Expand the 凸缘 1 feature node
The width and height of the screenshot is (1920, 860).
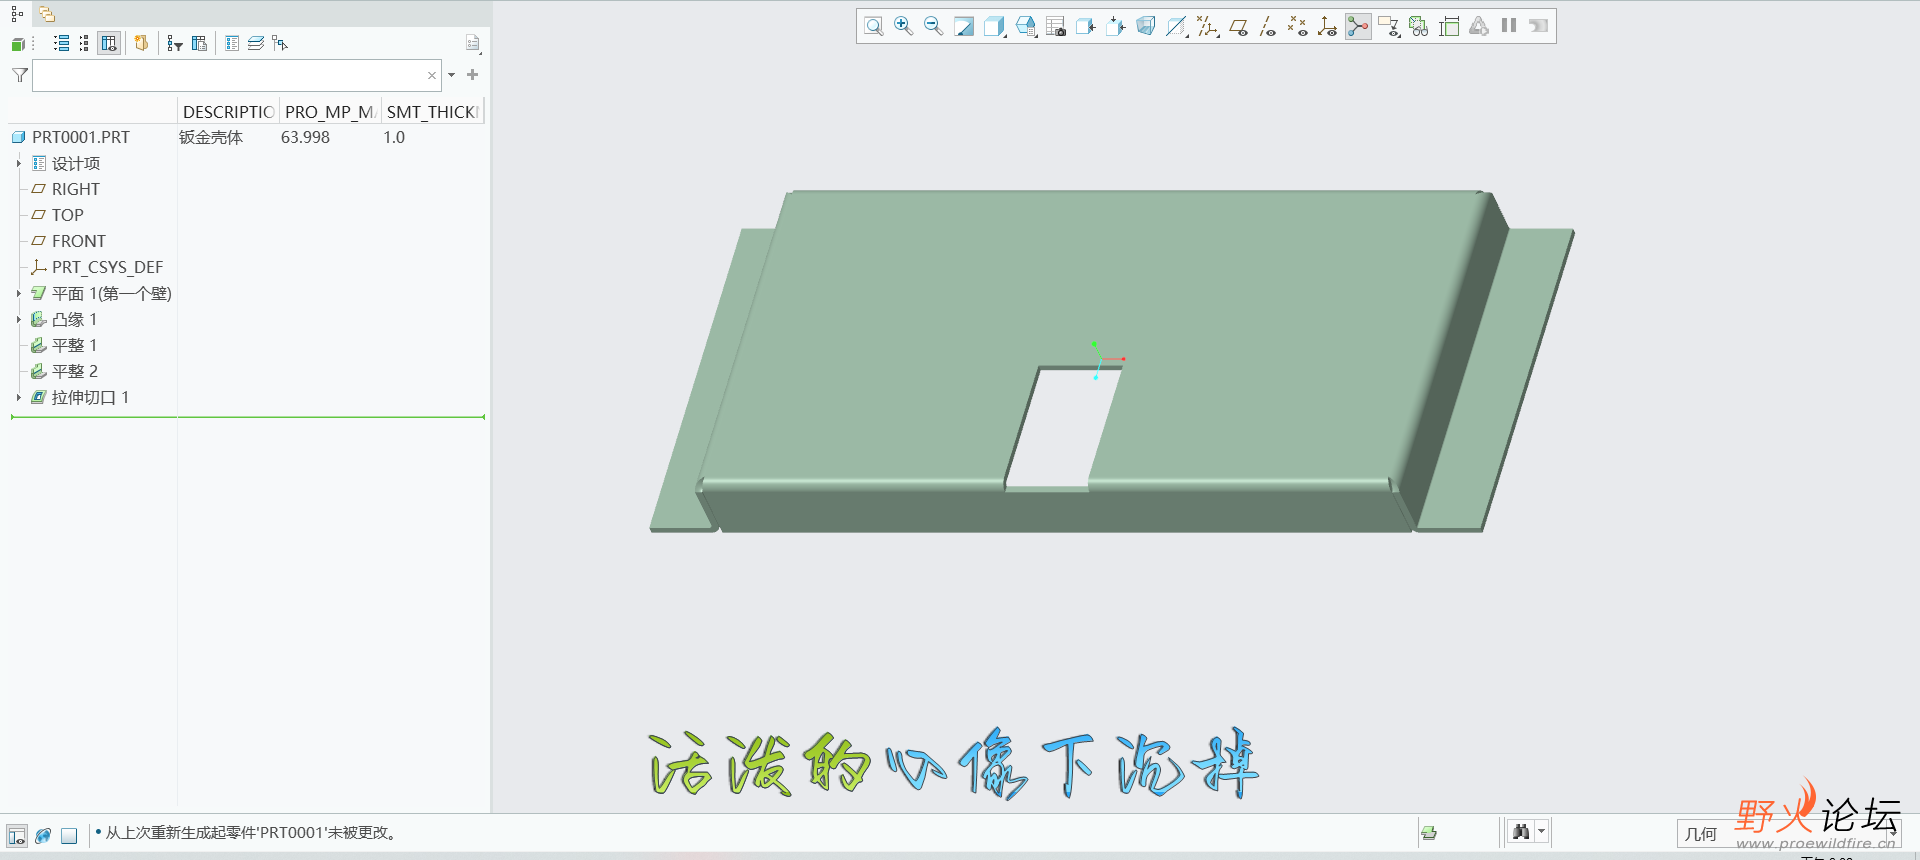click(18, 320)
